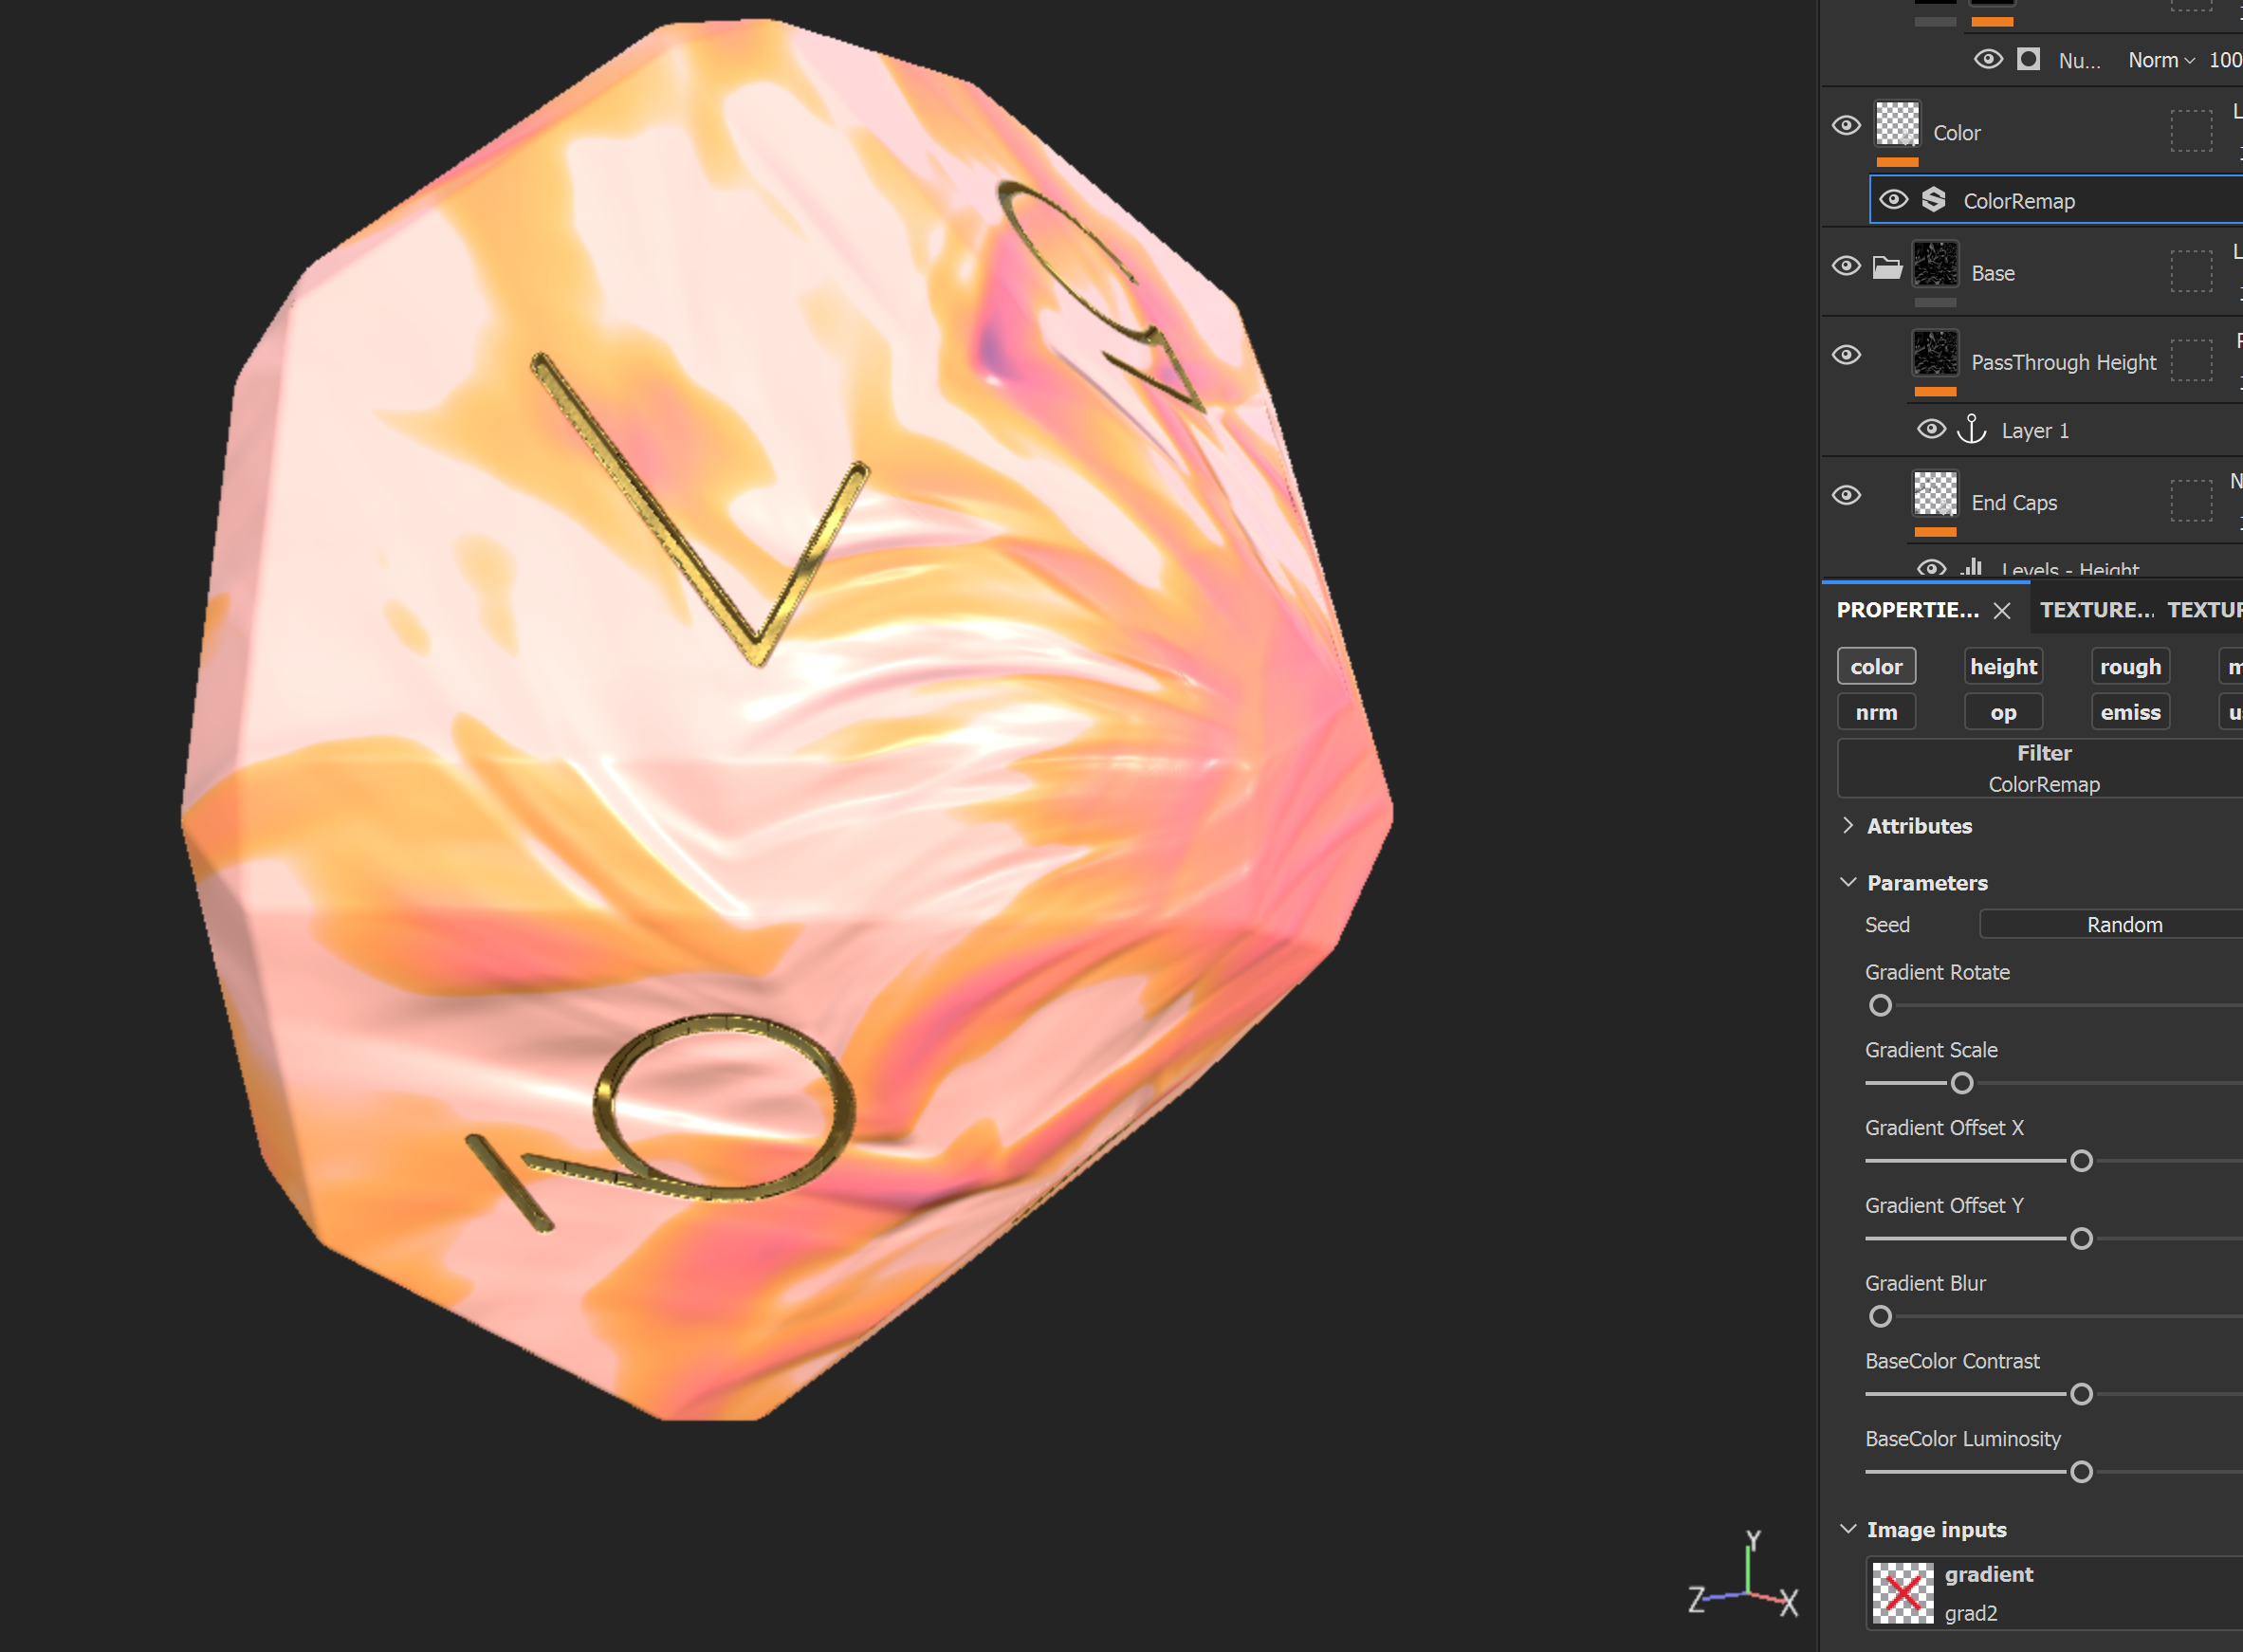Viewport: 2243px width, 1652px height.
Task: Click the anchor icon beside Layer 1
Action: [1971, 429]
